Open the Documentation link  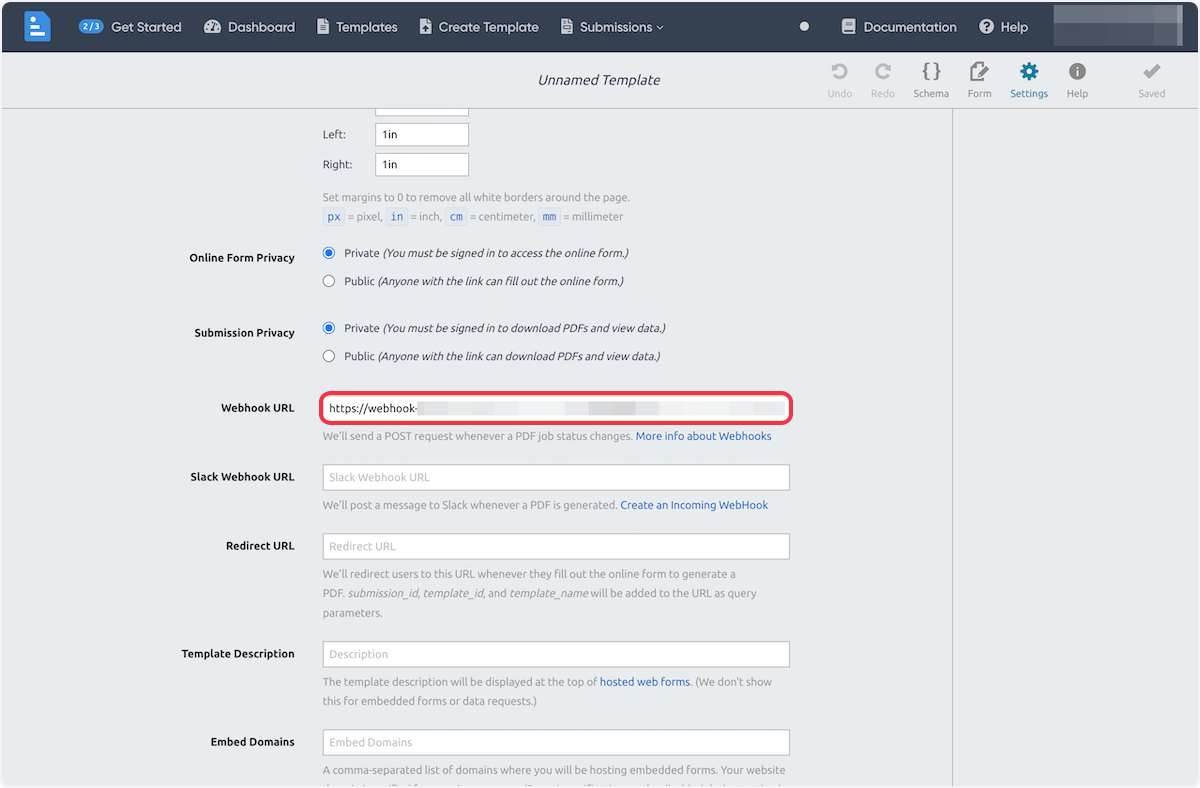pos(899,27)
